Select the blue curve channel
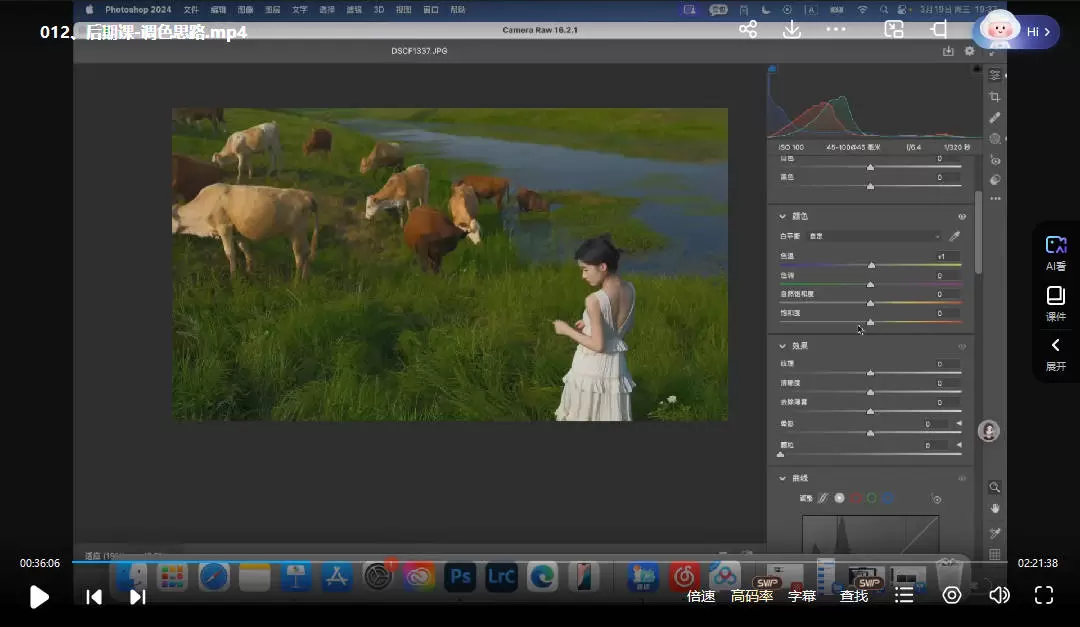This screenshot has height=627, width=1080. pos(889,498)
